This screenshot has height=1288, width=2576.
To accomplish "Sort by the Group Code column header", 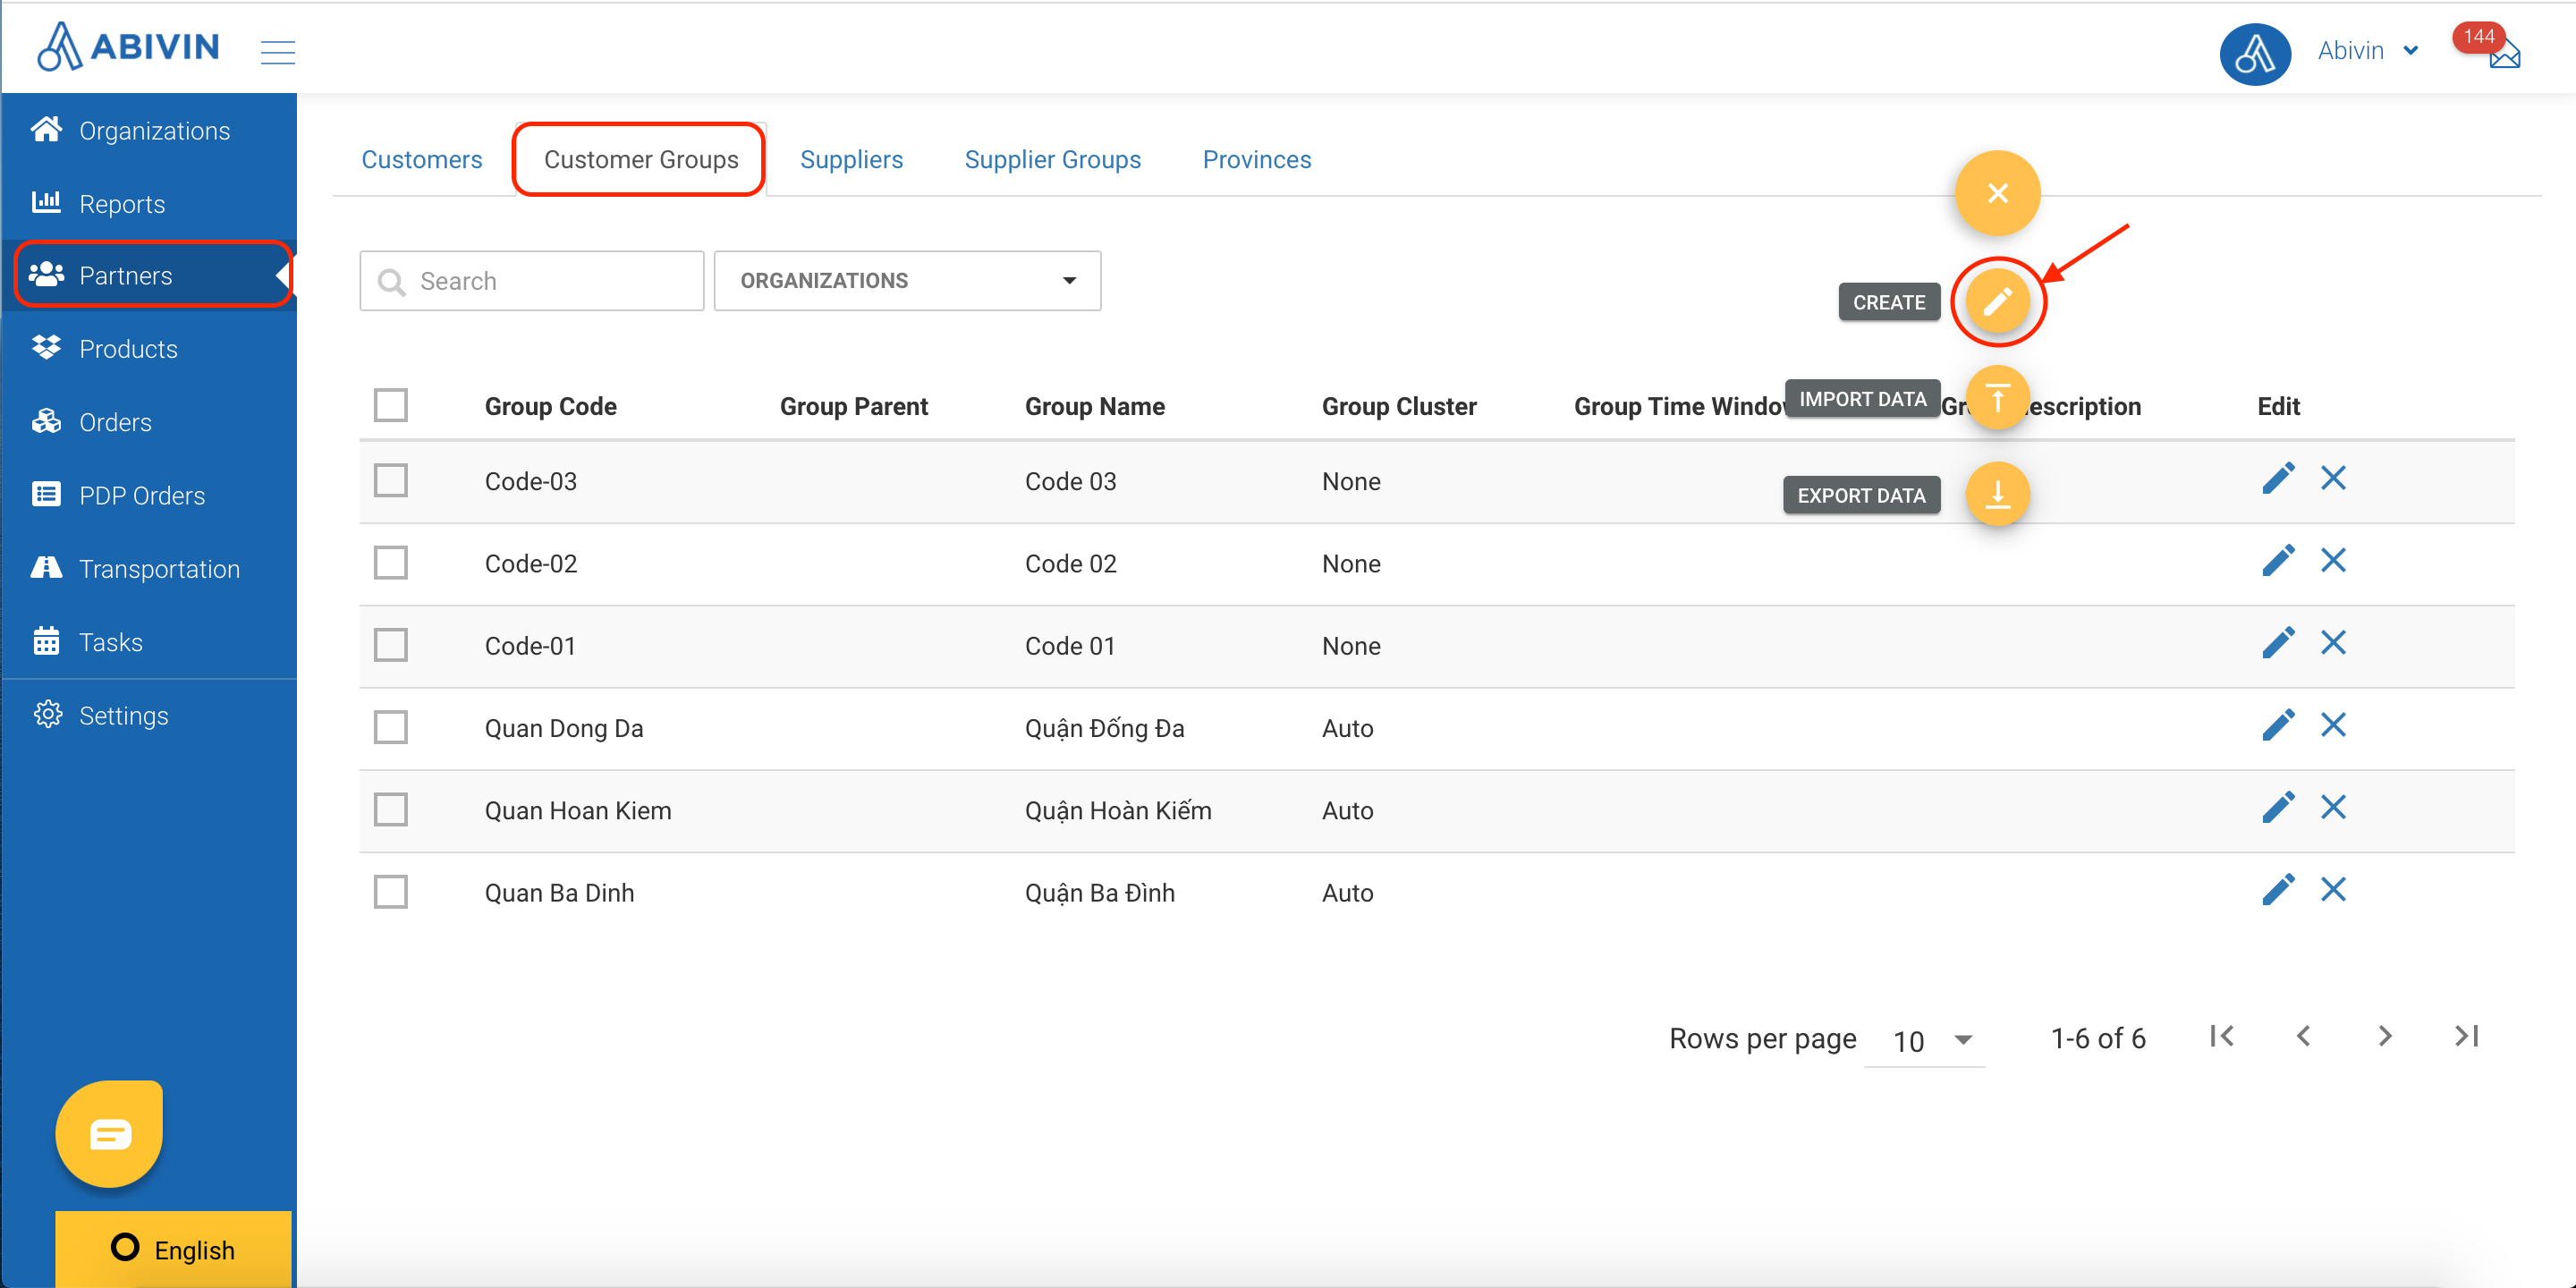I will [x=550, y=406].
